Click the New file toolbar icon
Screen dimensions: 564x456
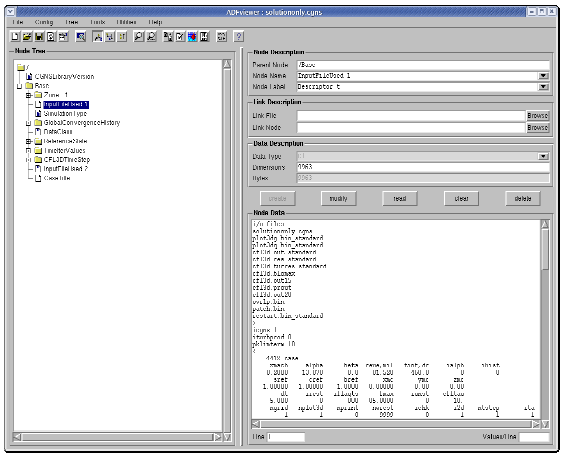pyautogui.click(x=15, y=36)
